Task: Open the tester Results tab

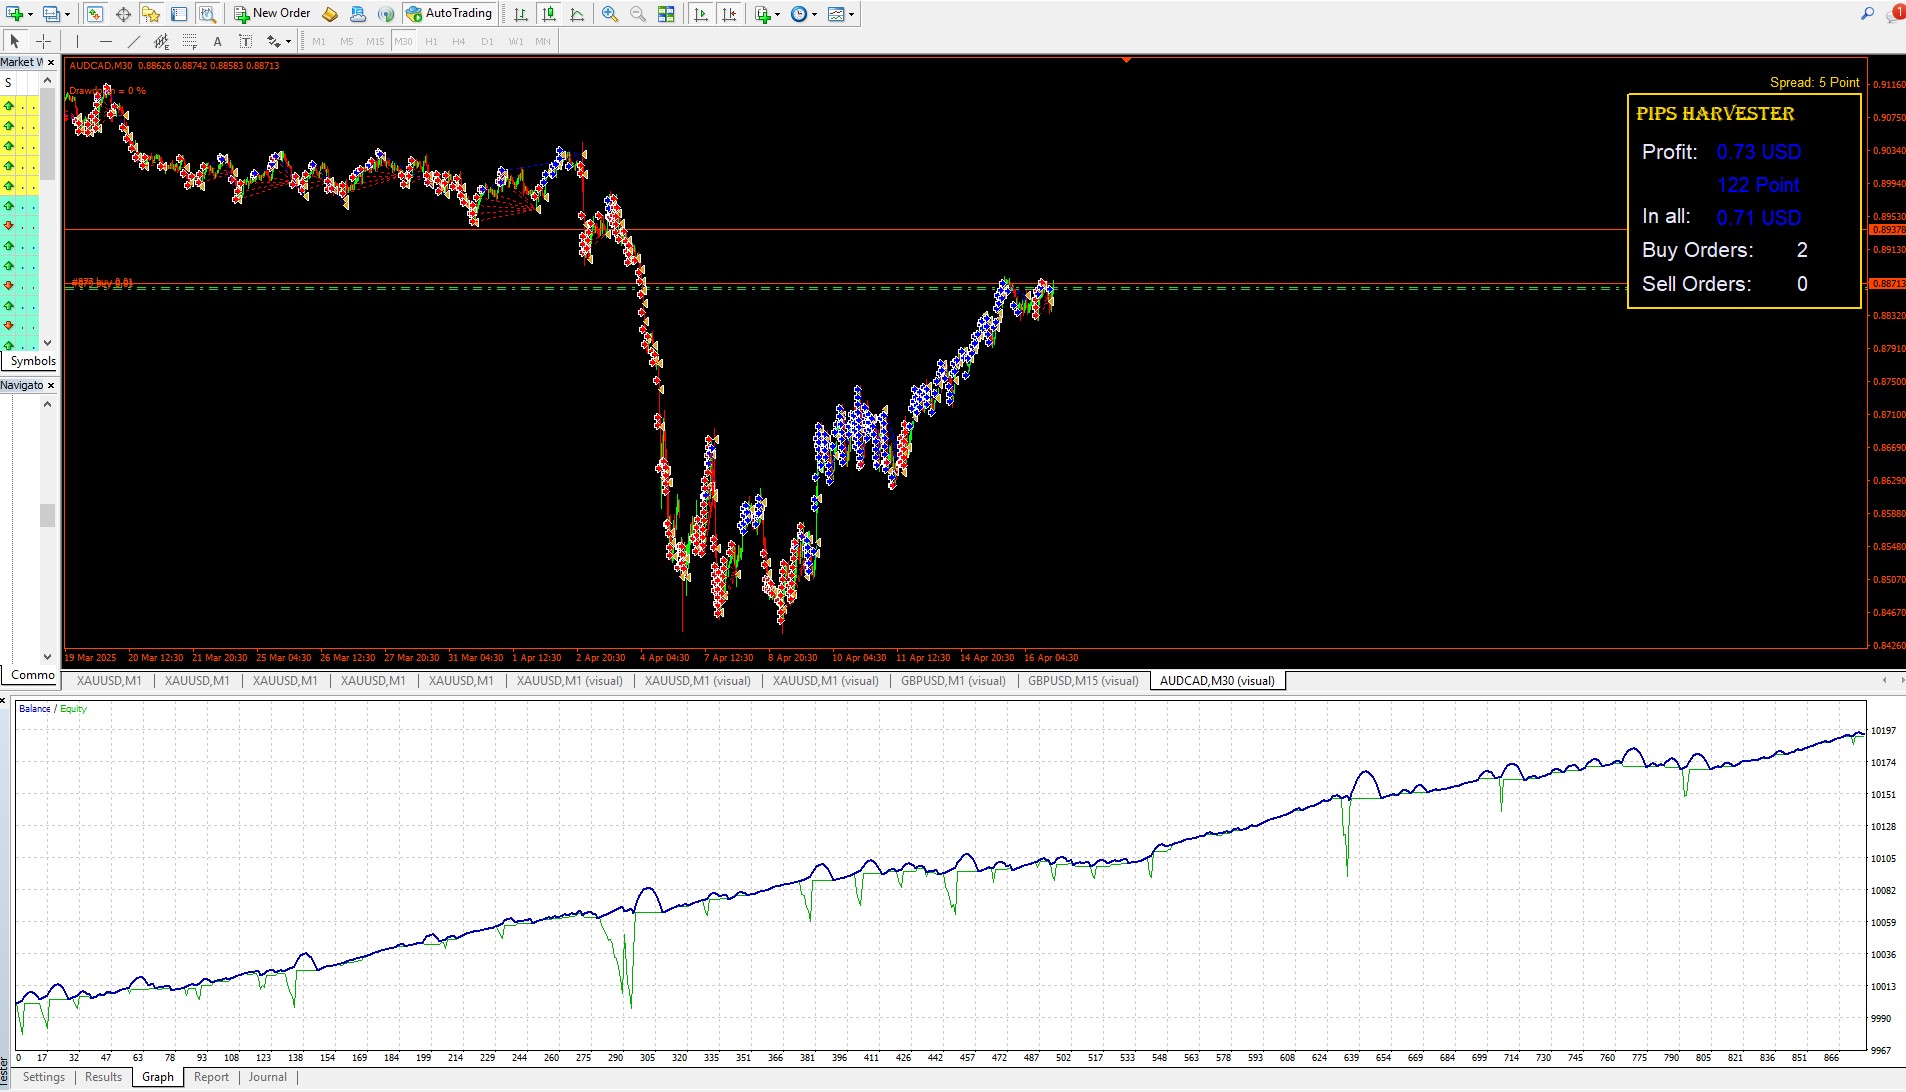Action: [x=103, y=1077]
